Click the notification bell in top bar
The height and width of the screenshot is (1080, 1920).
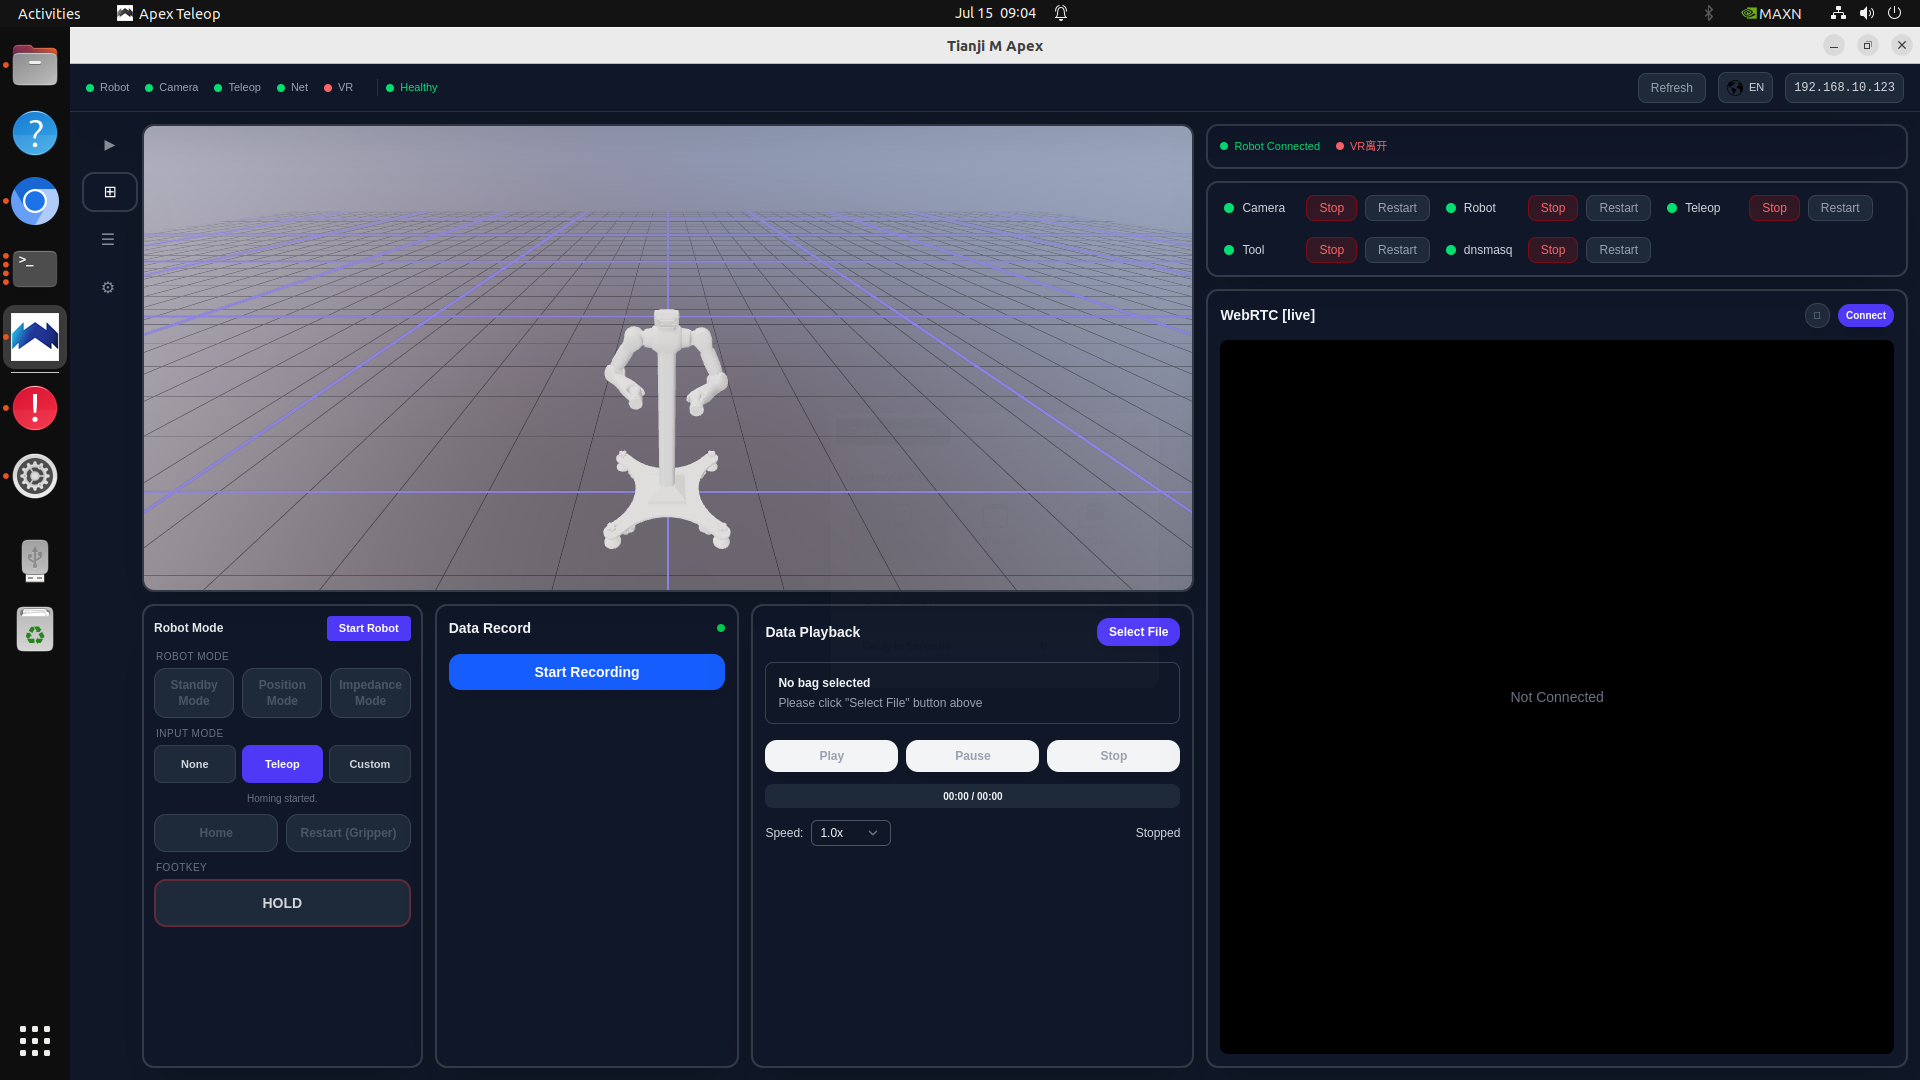click(x=1061, y=13)
